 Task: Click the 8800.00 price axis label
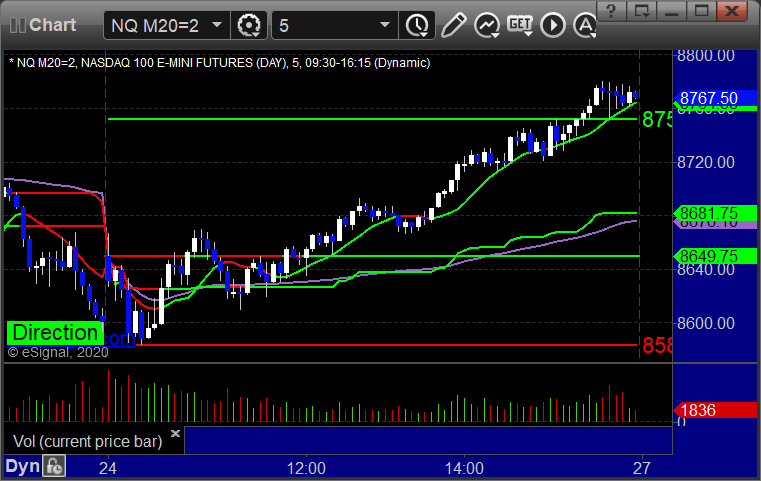click(x=706, y=55)
